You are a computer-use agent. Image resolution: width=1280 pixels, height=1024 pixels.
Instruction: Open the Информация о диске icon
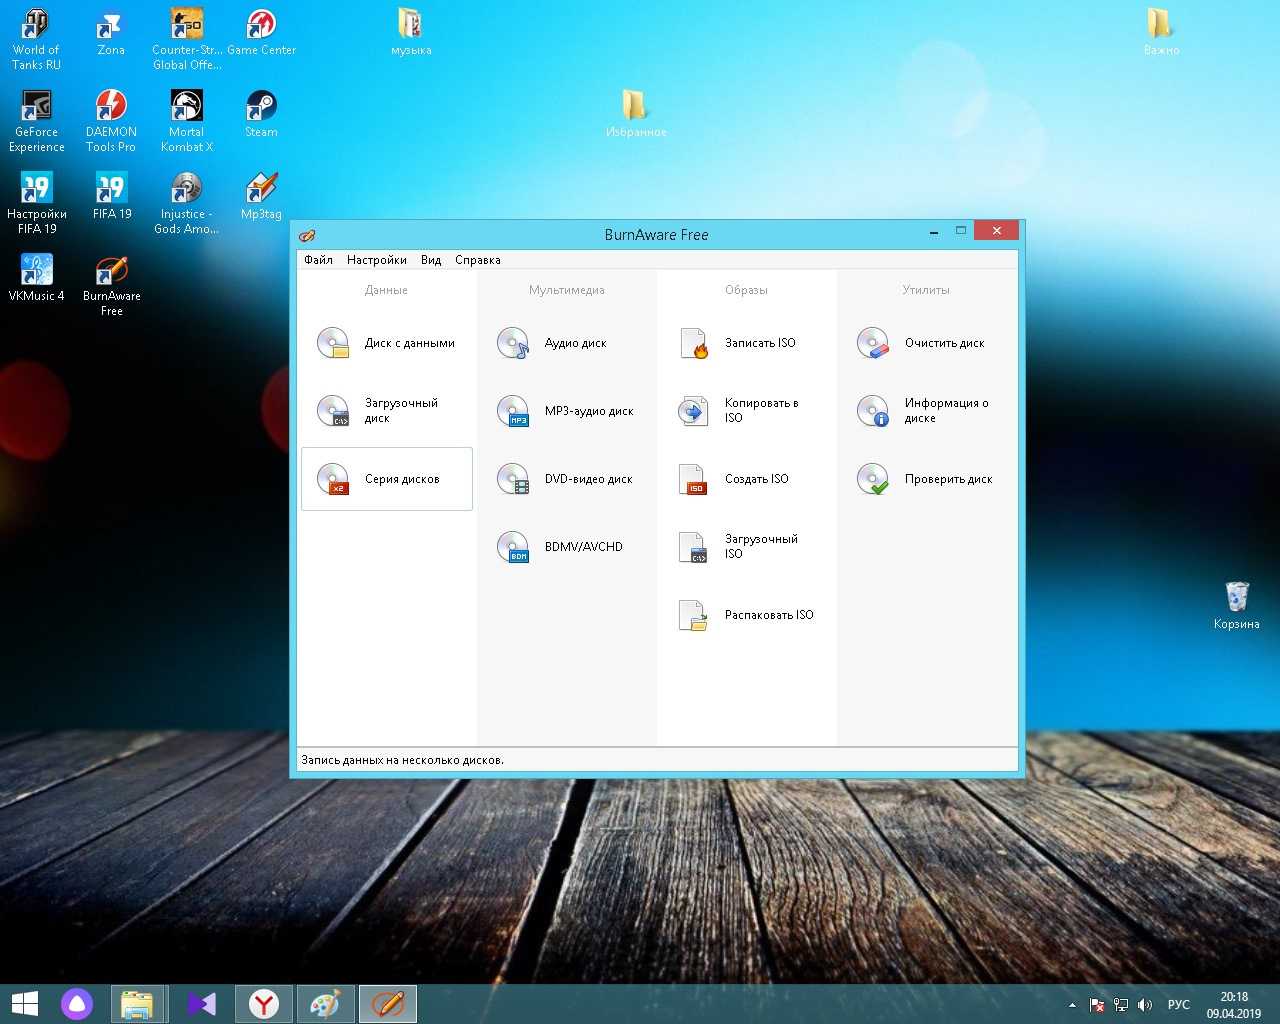pyautogui.click(x=873, y=411)
